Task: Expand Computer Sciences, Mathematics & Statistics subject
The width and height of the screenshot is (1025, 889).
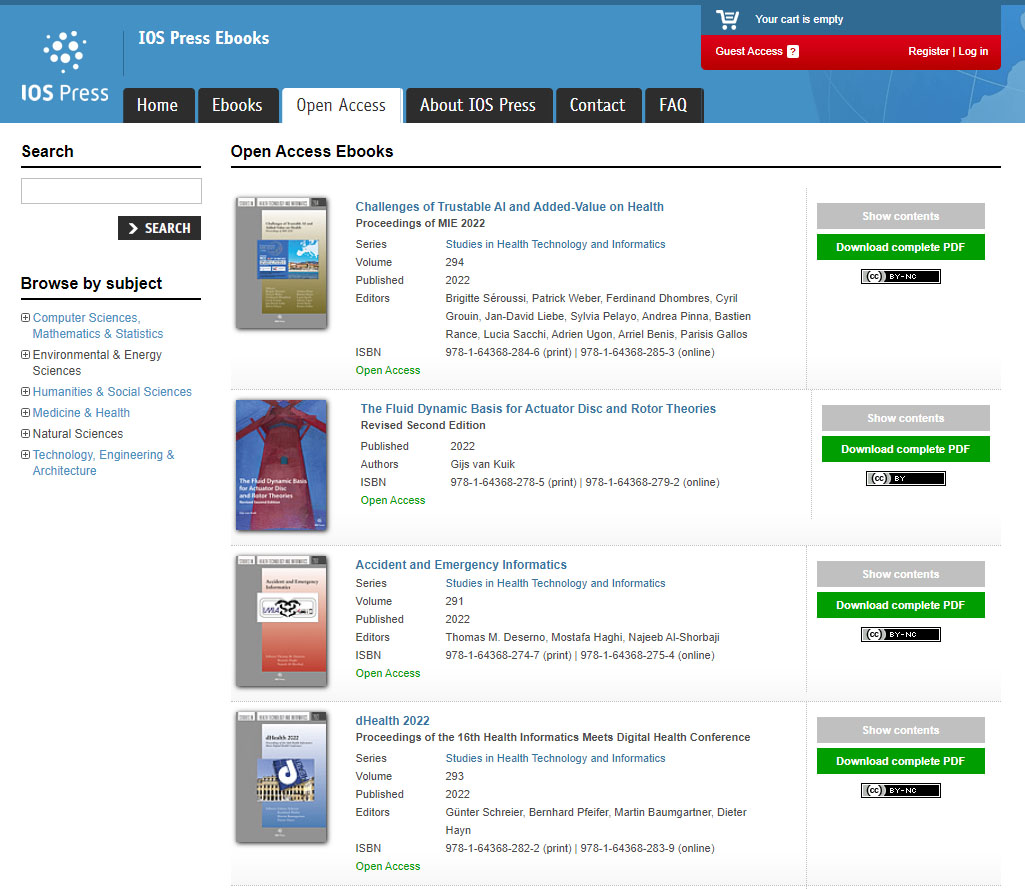Action: point(25,318)
